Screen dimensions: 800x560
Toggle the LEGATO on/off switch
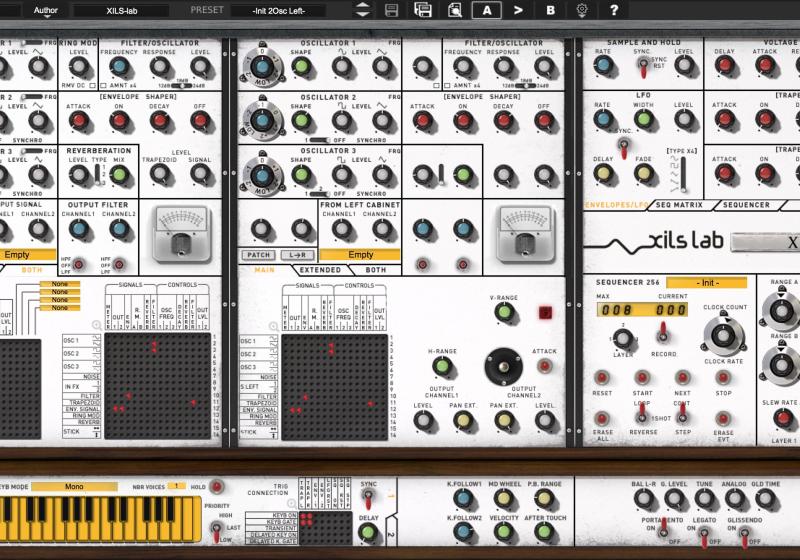point(704,536)
